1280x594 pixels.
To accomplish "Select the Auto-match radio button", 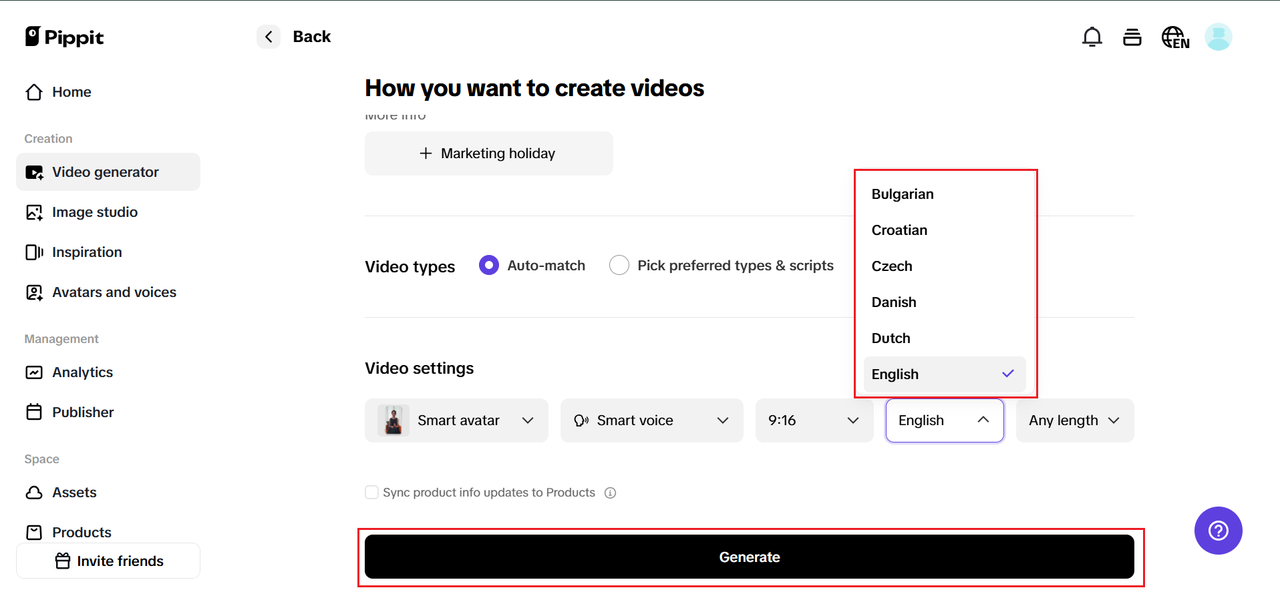I will 489,265.
